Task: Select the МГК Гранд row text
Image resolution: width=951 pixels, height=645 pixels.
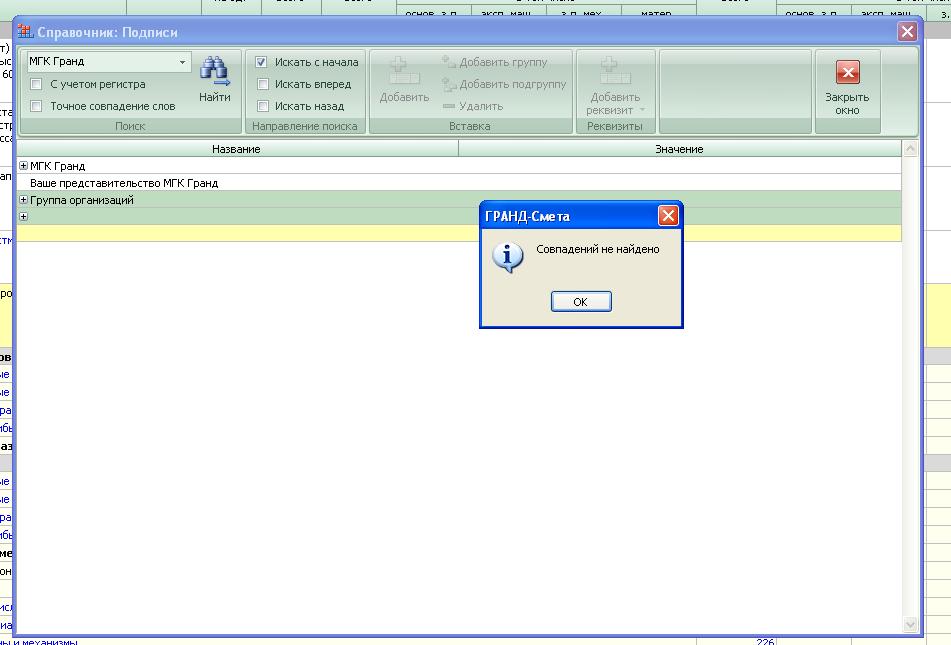Action: point(58,166)
